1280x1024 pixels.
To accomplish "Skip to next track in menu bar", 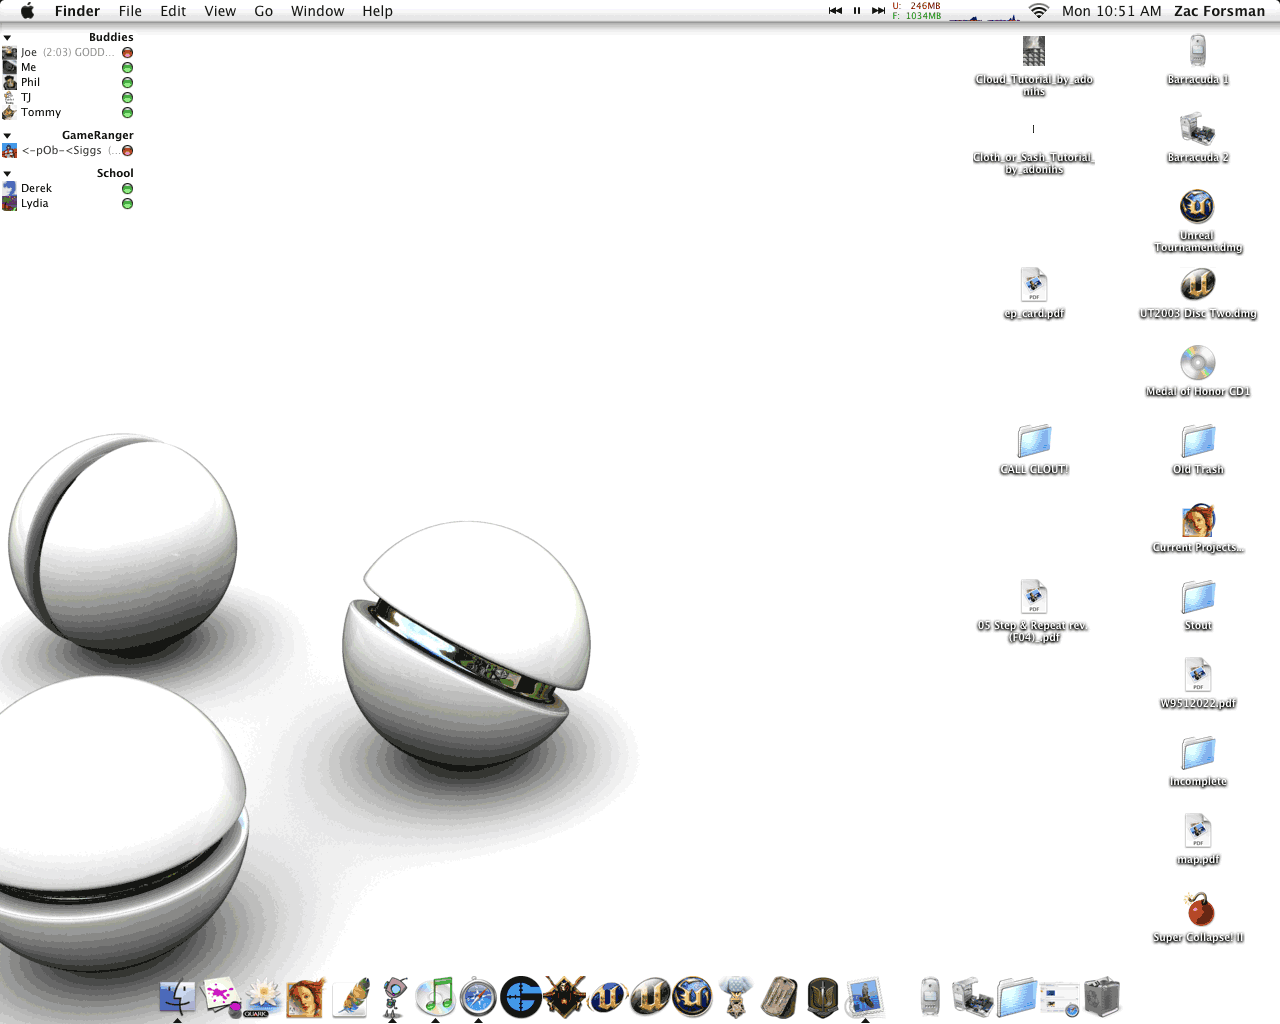I will tap(878, 11).
